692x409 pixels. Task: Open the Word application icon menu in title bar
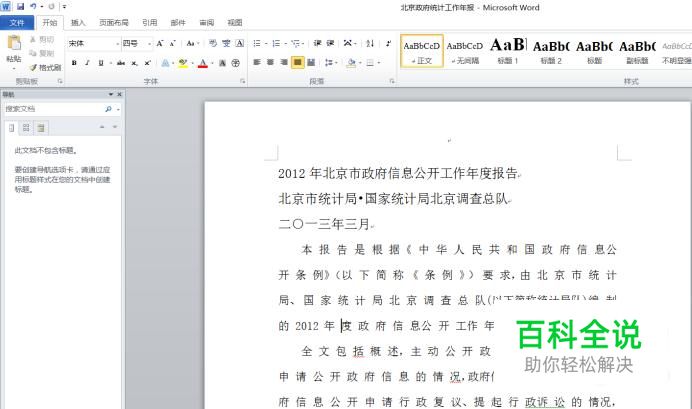click(x=6, y=7)
